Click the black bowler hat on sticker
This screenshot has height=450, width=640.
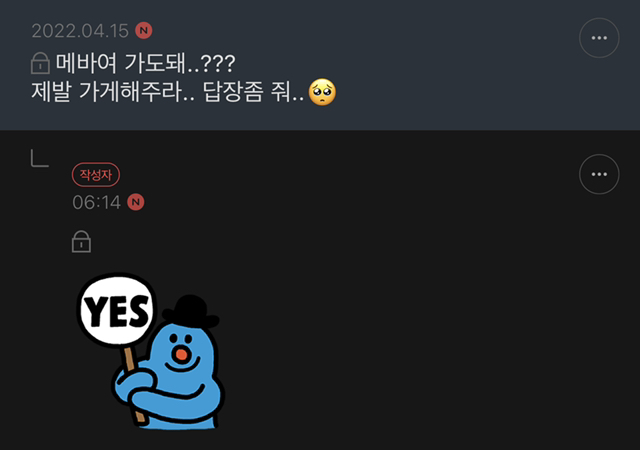(x=191, y=311)
